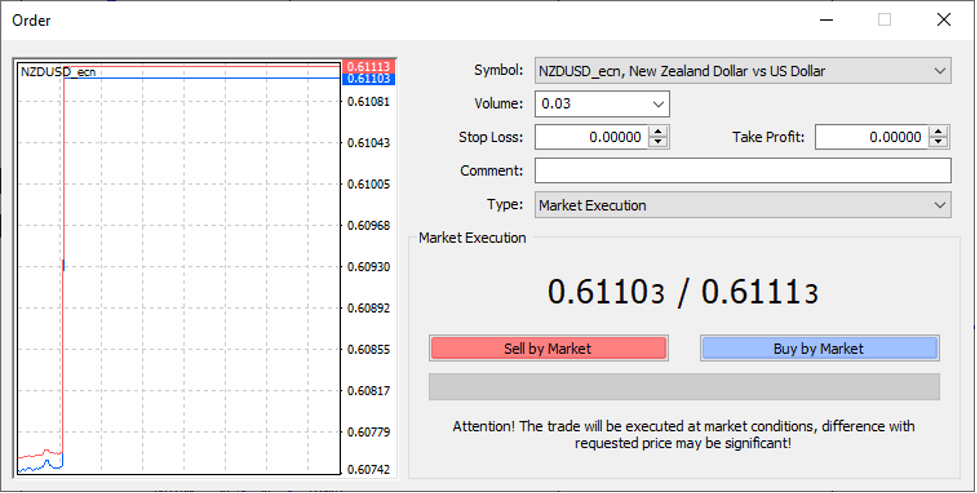Close the Order window

pos(943,20)
